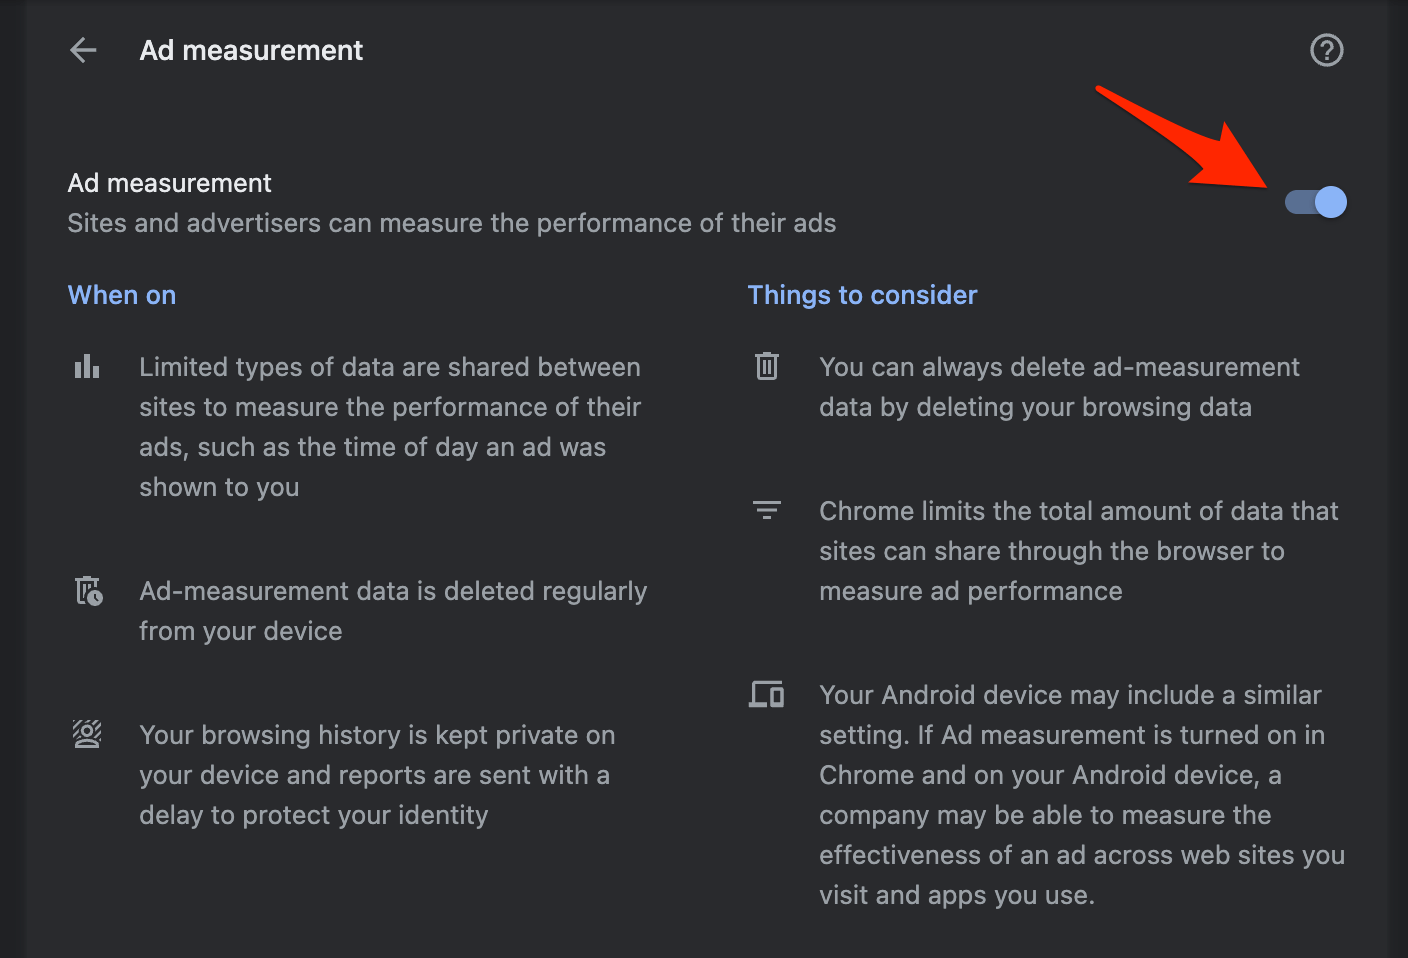Click the ad performance description text
Image resolution: width=1408 pixels, height=958 pixels.
pyautogui.click(x=451, y=223)
